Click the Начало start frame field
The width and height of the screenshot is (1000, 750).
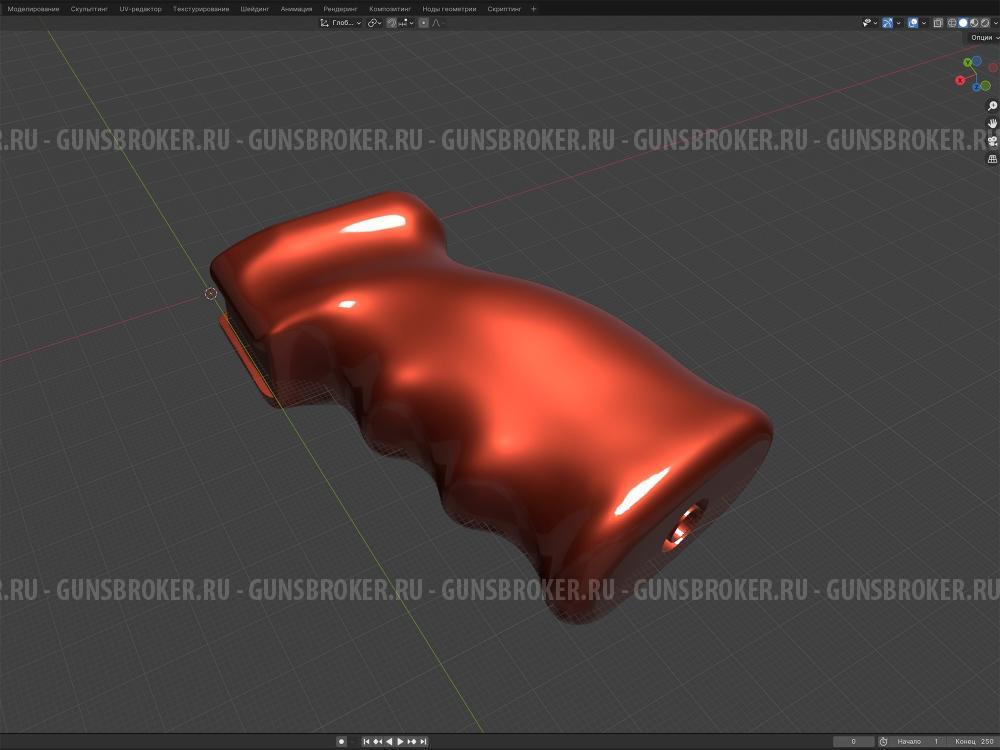tap(918, 742)
